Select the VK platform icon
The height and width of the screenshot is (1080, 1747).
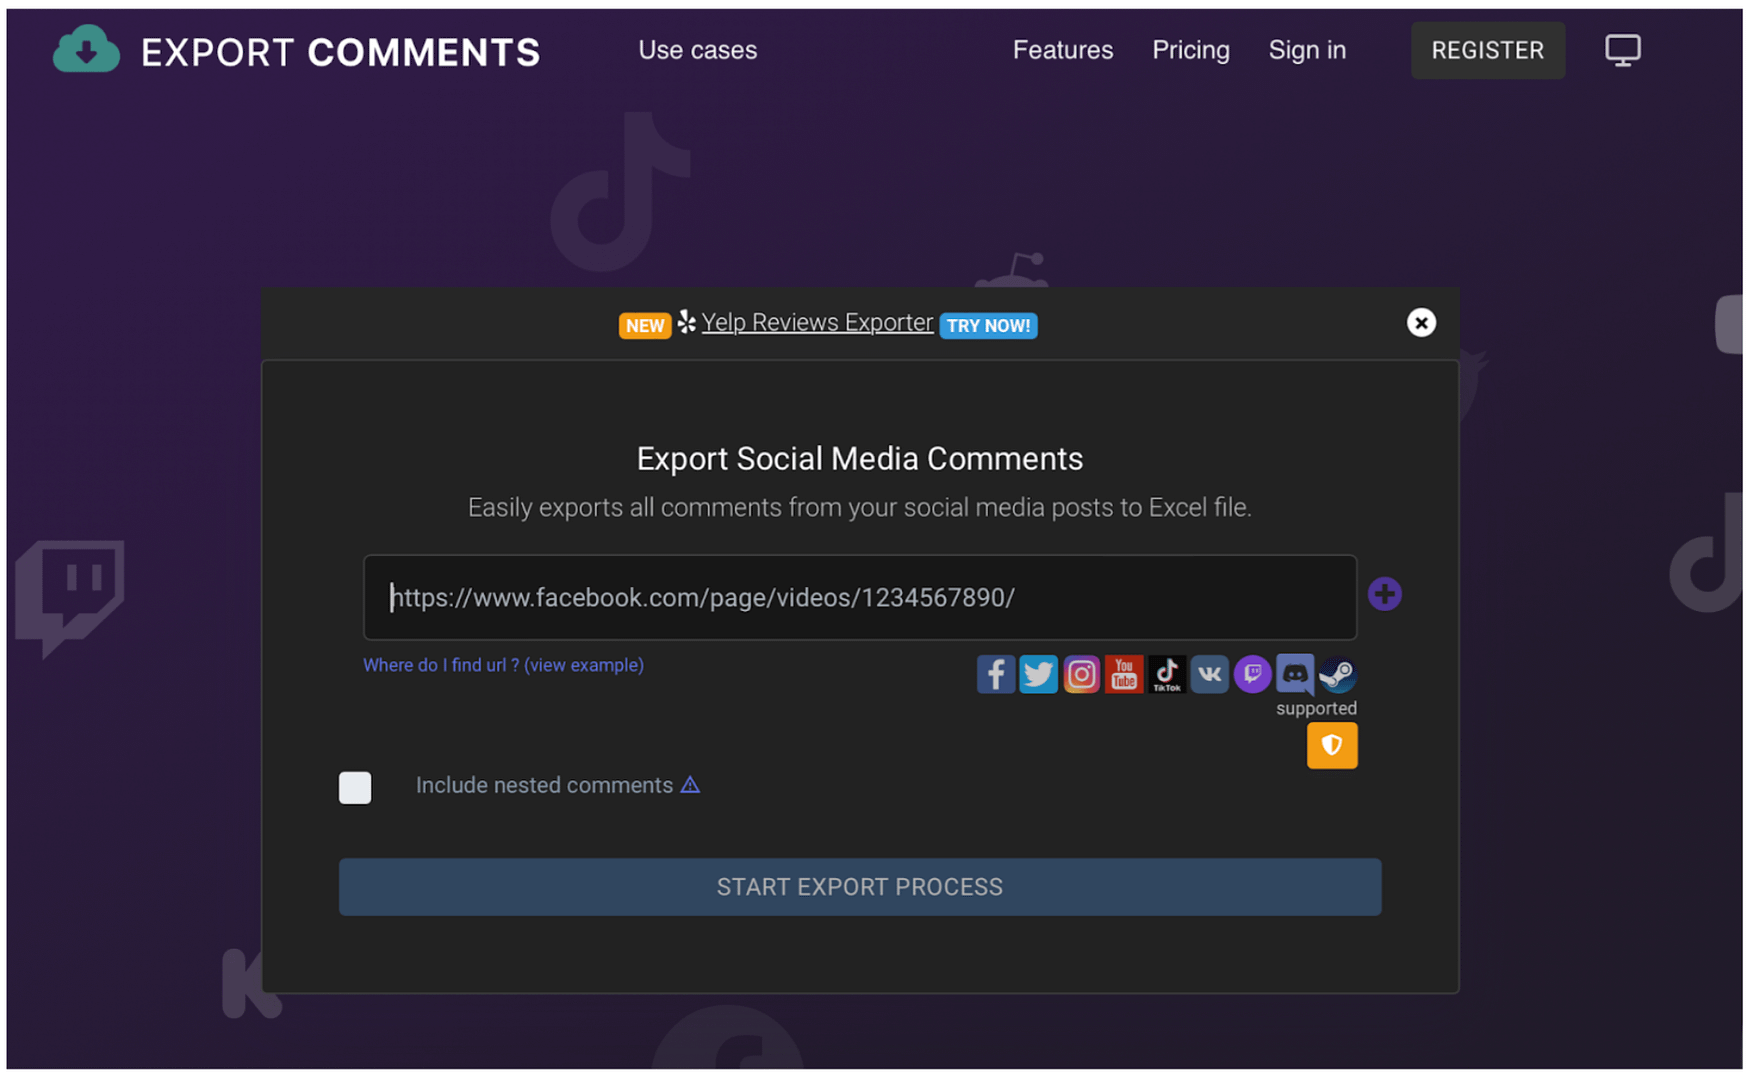[1209, 674]
